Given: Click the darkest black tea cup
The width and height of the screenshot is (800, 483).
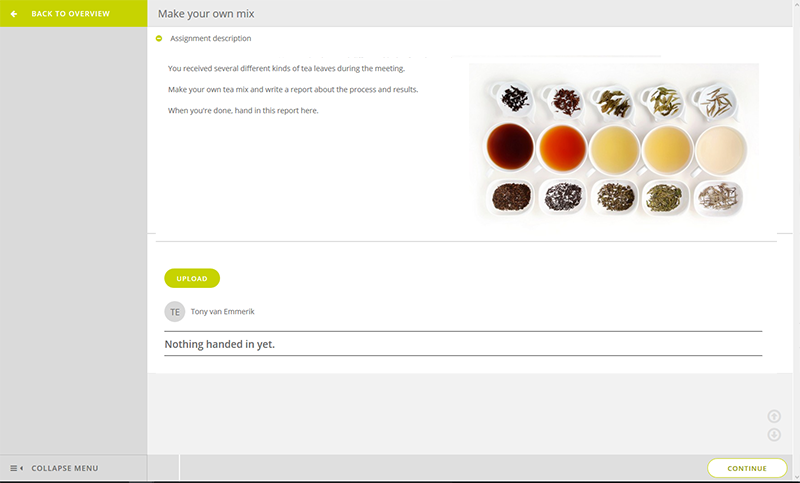Looking at the screenshot, I should click(x=510, y=146).
